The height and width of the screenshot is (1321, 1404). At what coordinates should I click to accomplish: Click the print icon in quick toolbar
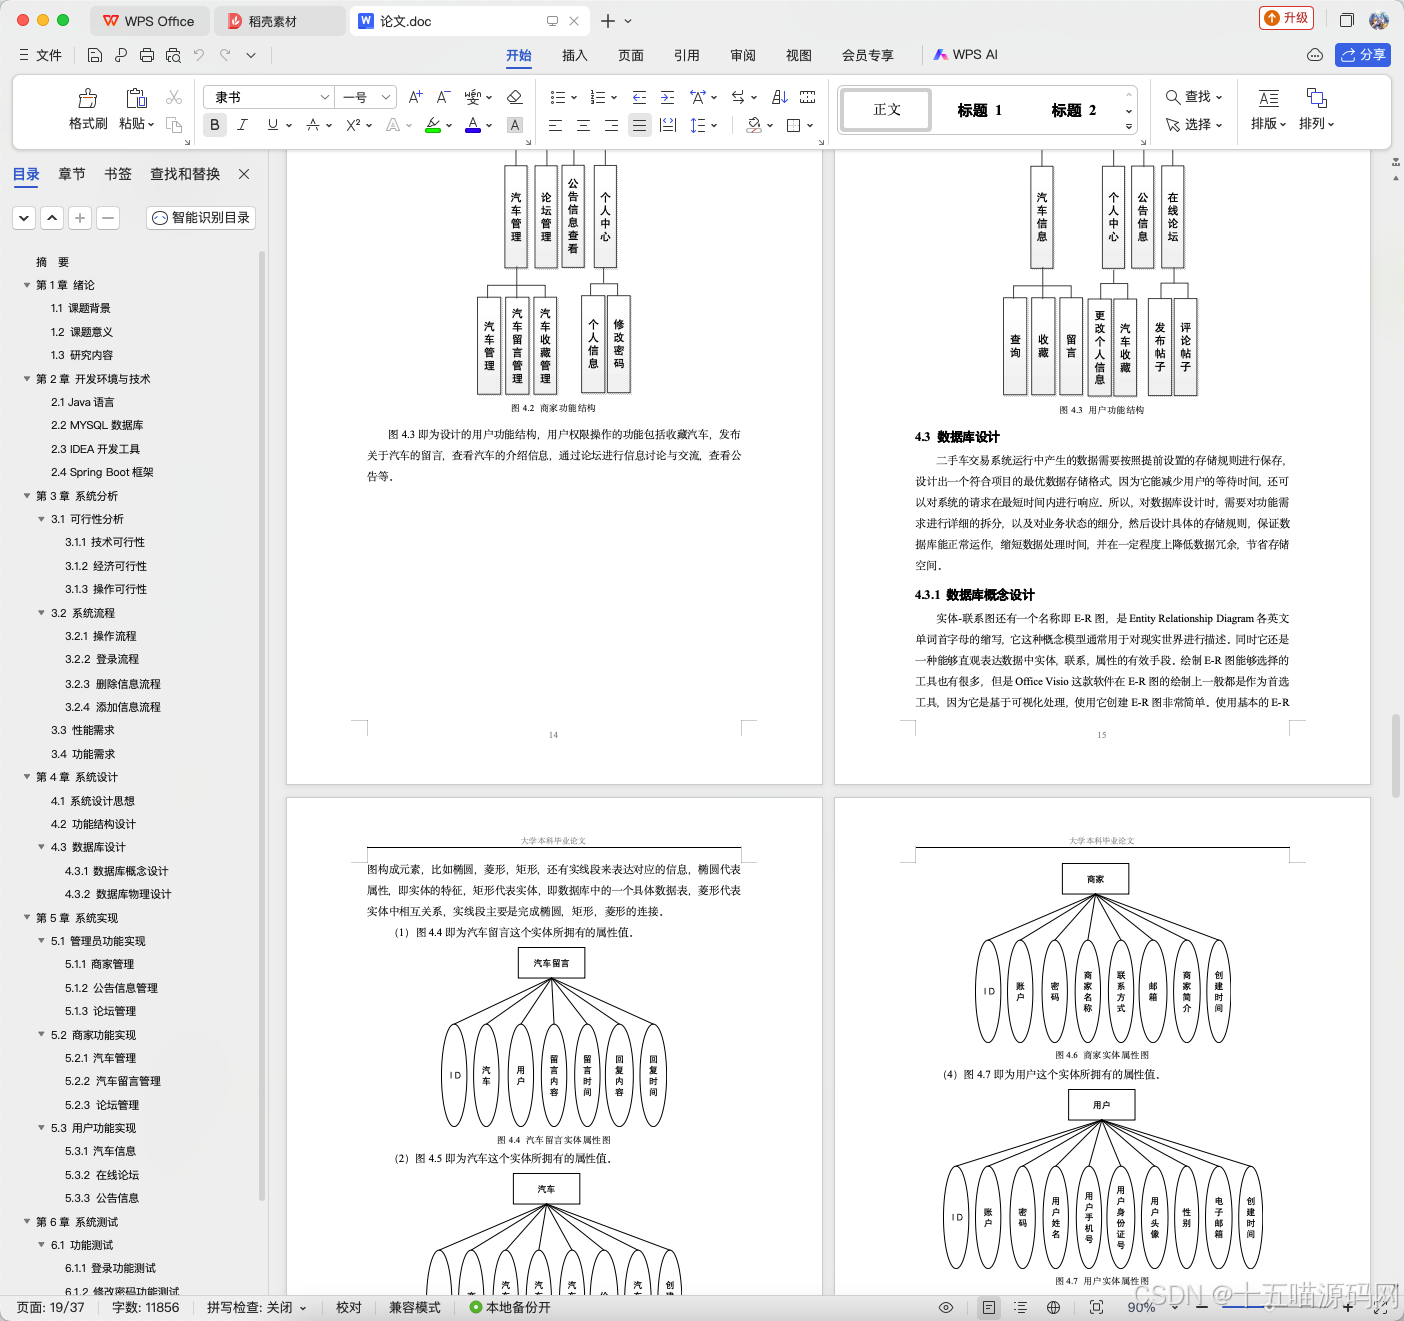[x=147, y=55]
